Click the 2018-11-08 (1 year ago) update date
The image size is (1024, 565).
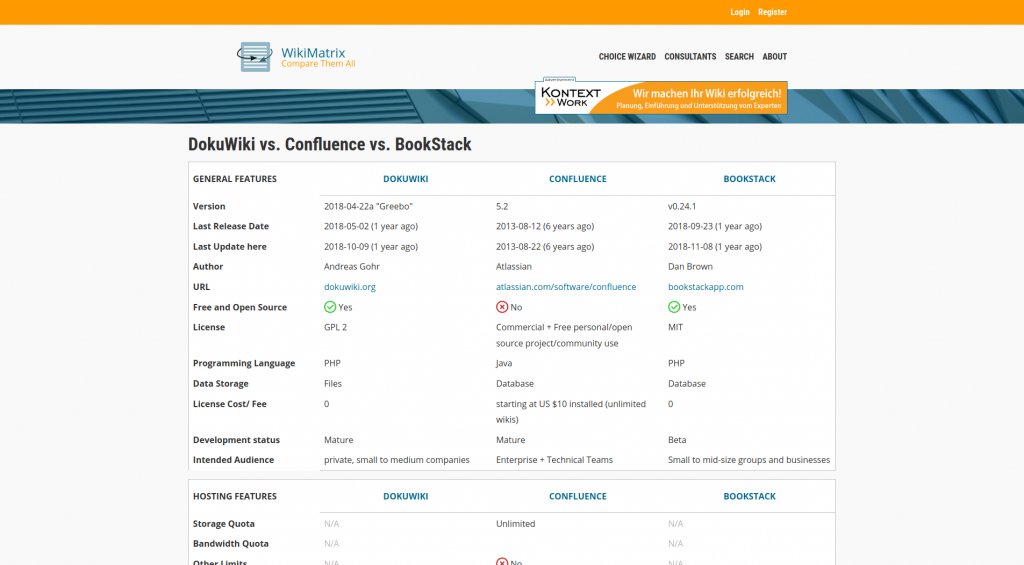pyautogui.click(x=714, y=246)
